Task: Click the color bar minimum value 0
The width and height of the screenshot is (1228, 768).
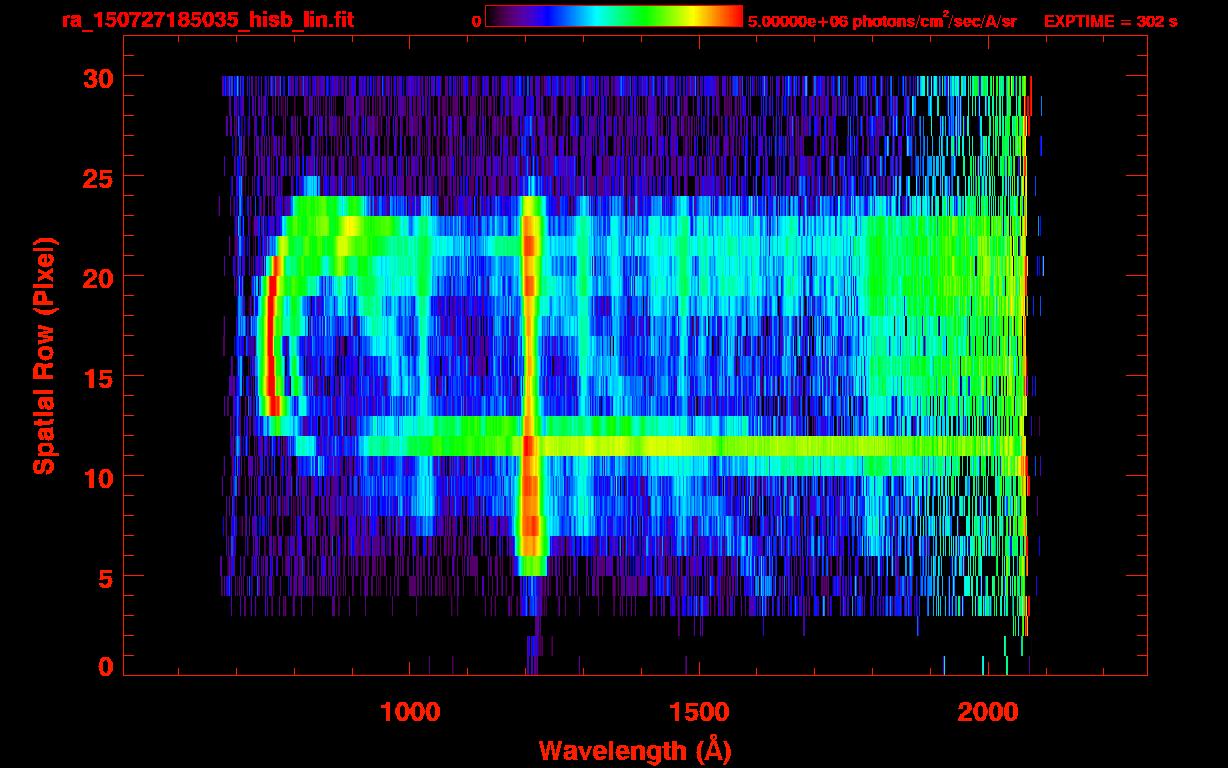Action: pos(476,21)
